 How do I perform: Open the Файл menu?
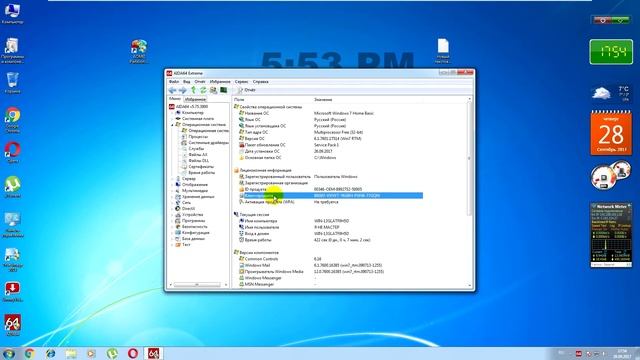[x=174, y=82]
